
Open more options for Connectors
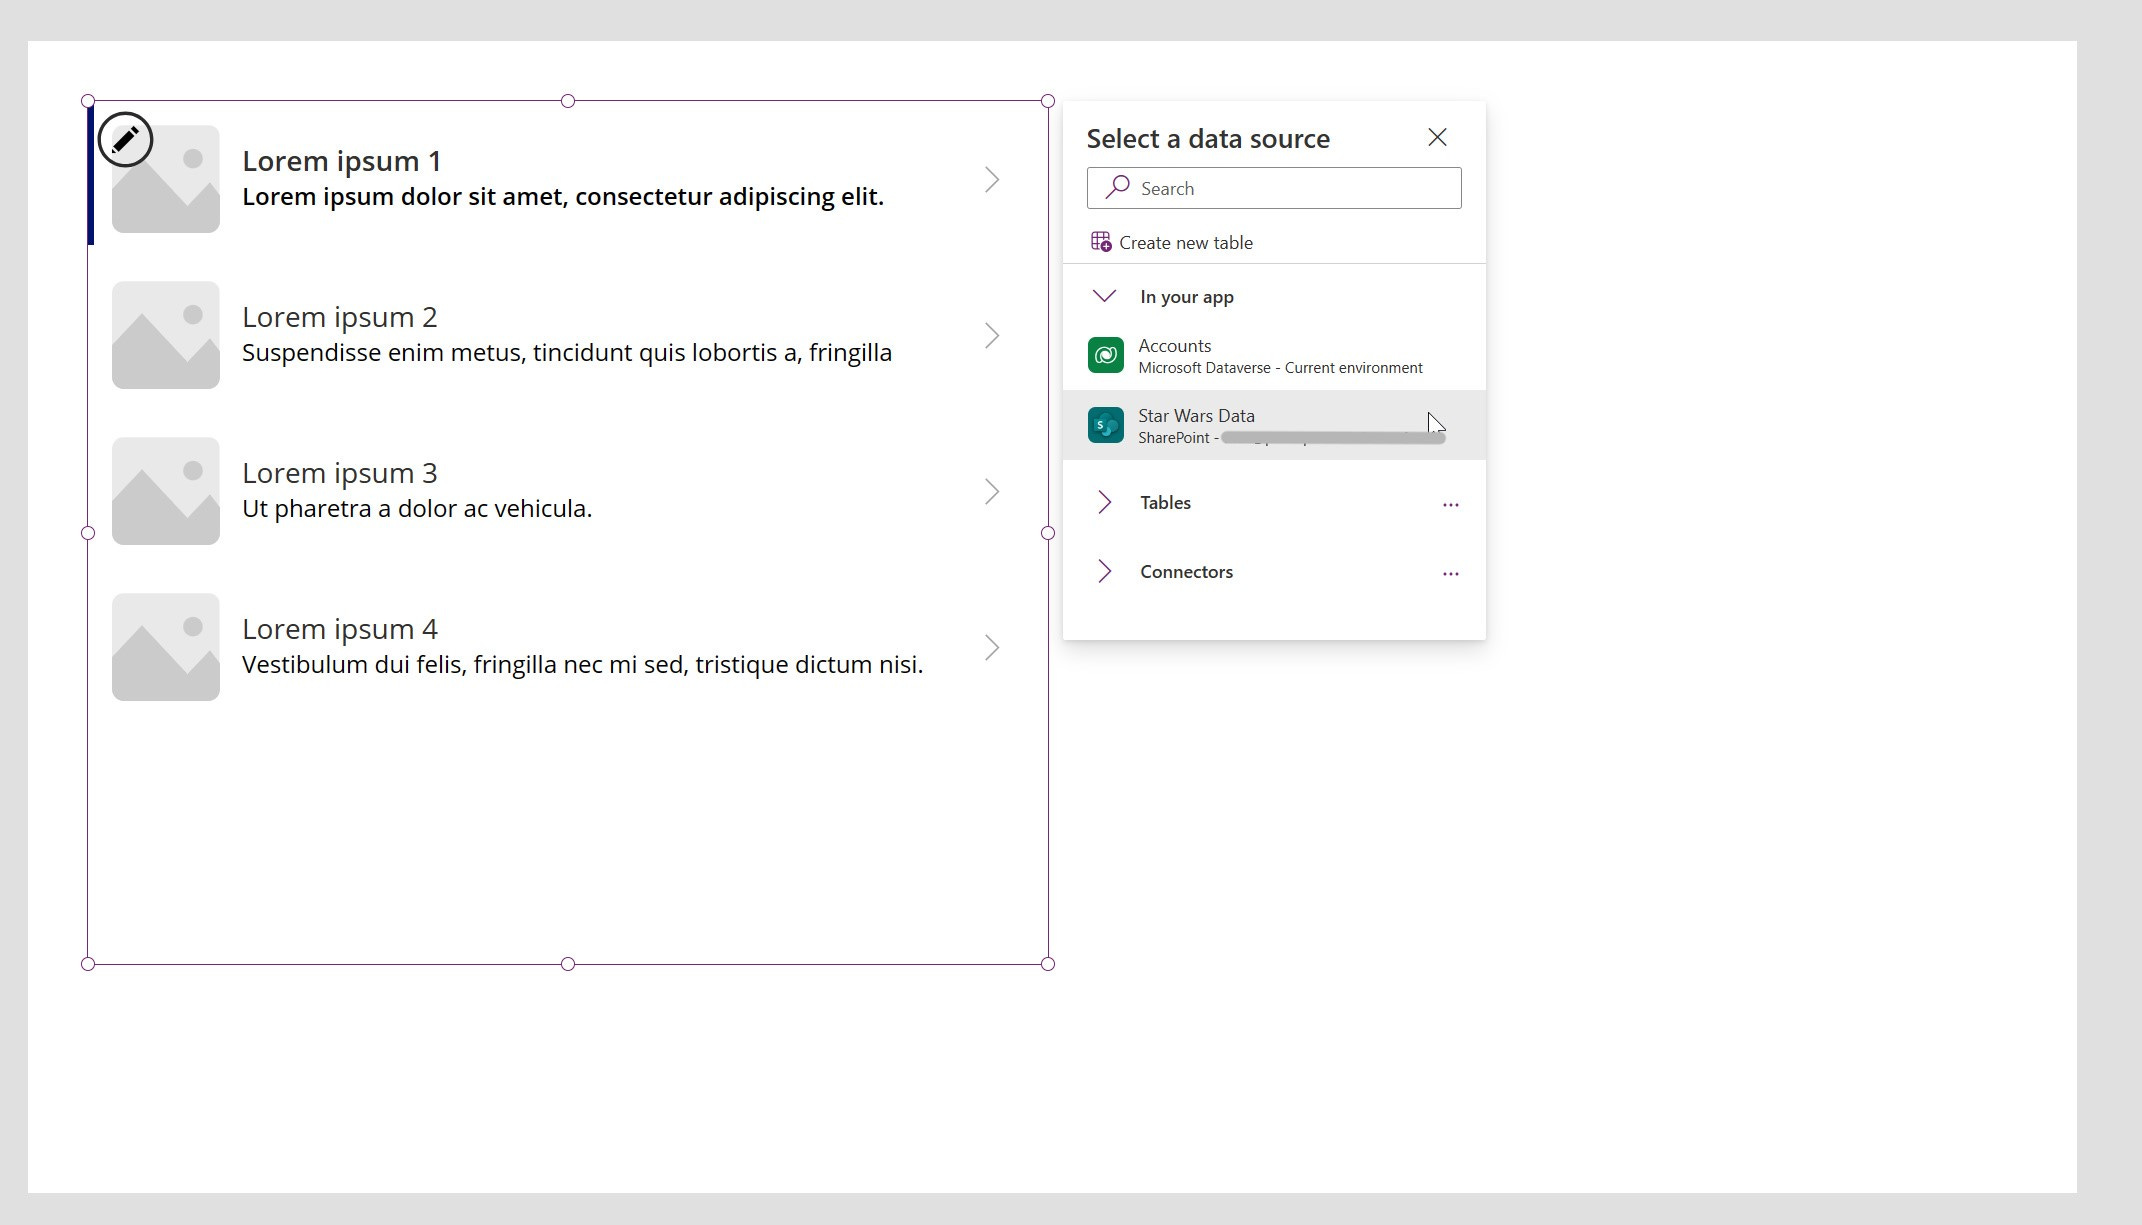(1450, 574)
